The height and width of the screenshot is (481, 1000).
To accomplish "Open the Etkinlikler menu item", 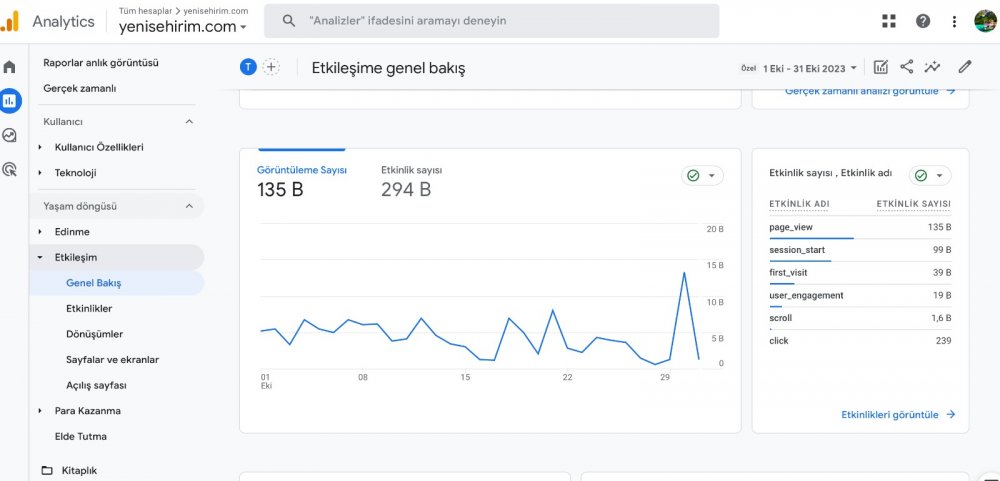I will pos(89,309).
